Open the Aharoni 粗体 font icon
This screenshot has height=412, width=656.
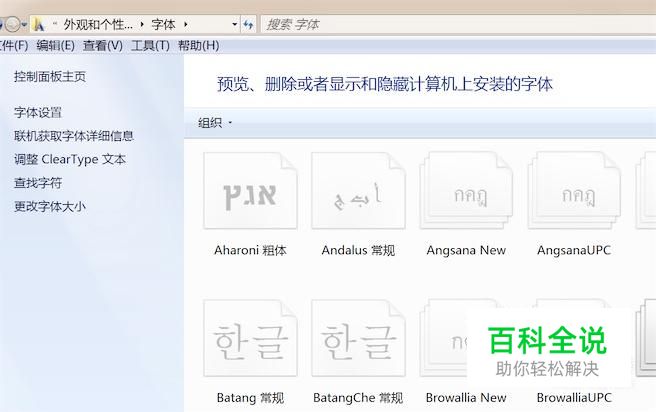pyautogui.click(x=250, y=191)
